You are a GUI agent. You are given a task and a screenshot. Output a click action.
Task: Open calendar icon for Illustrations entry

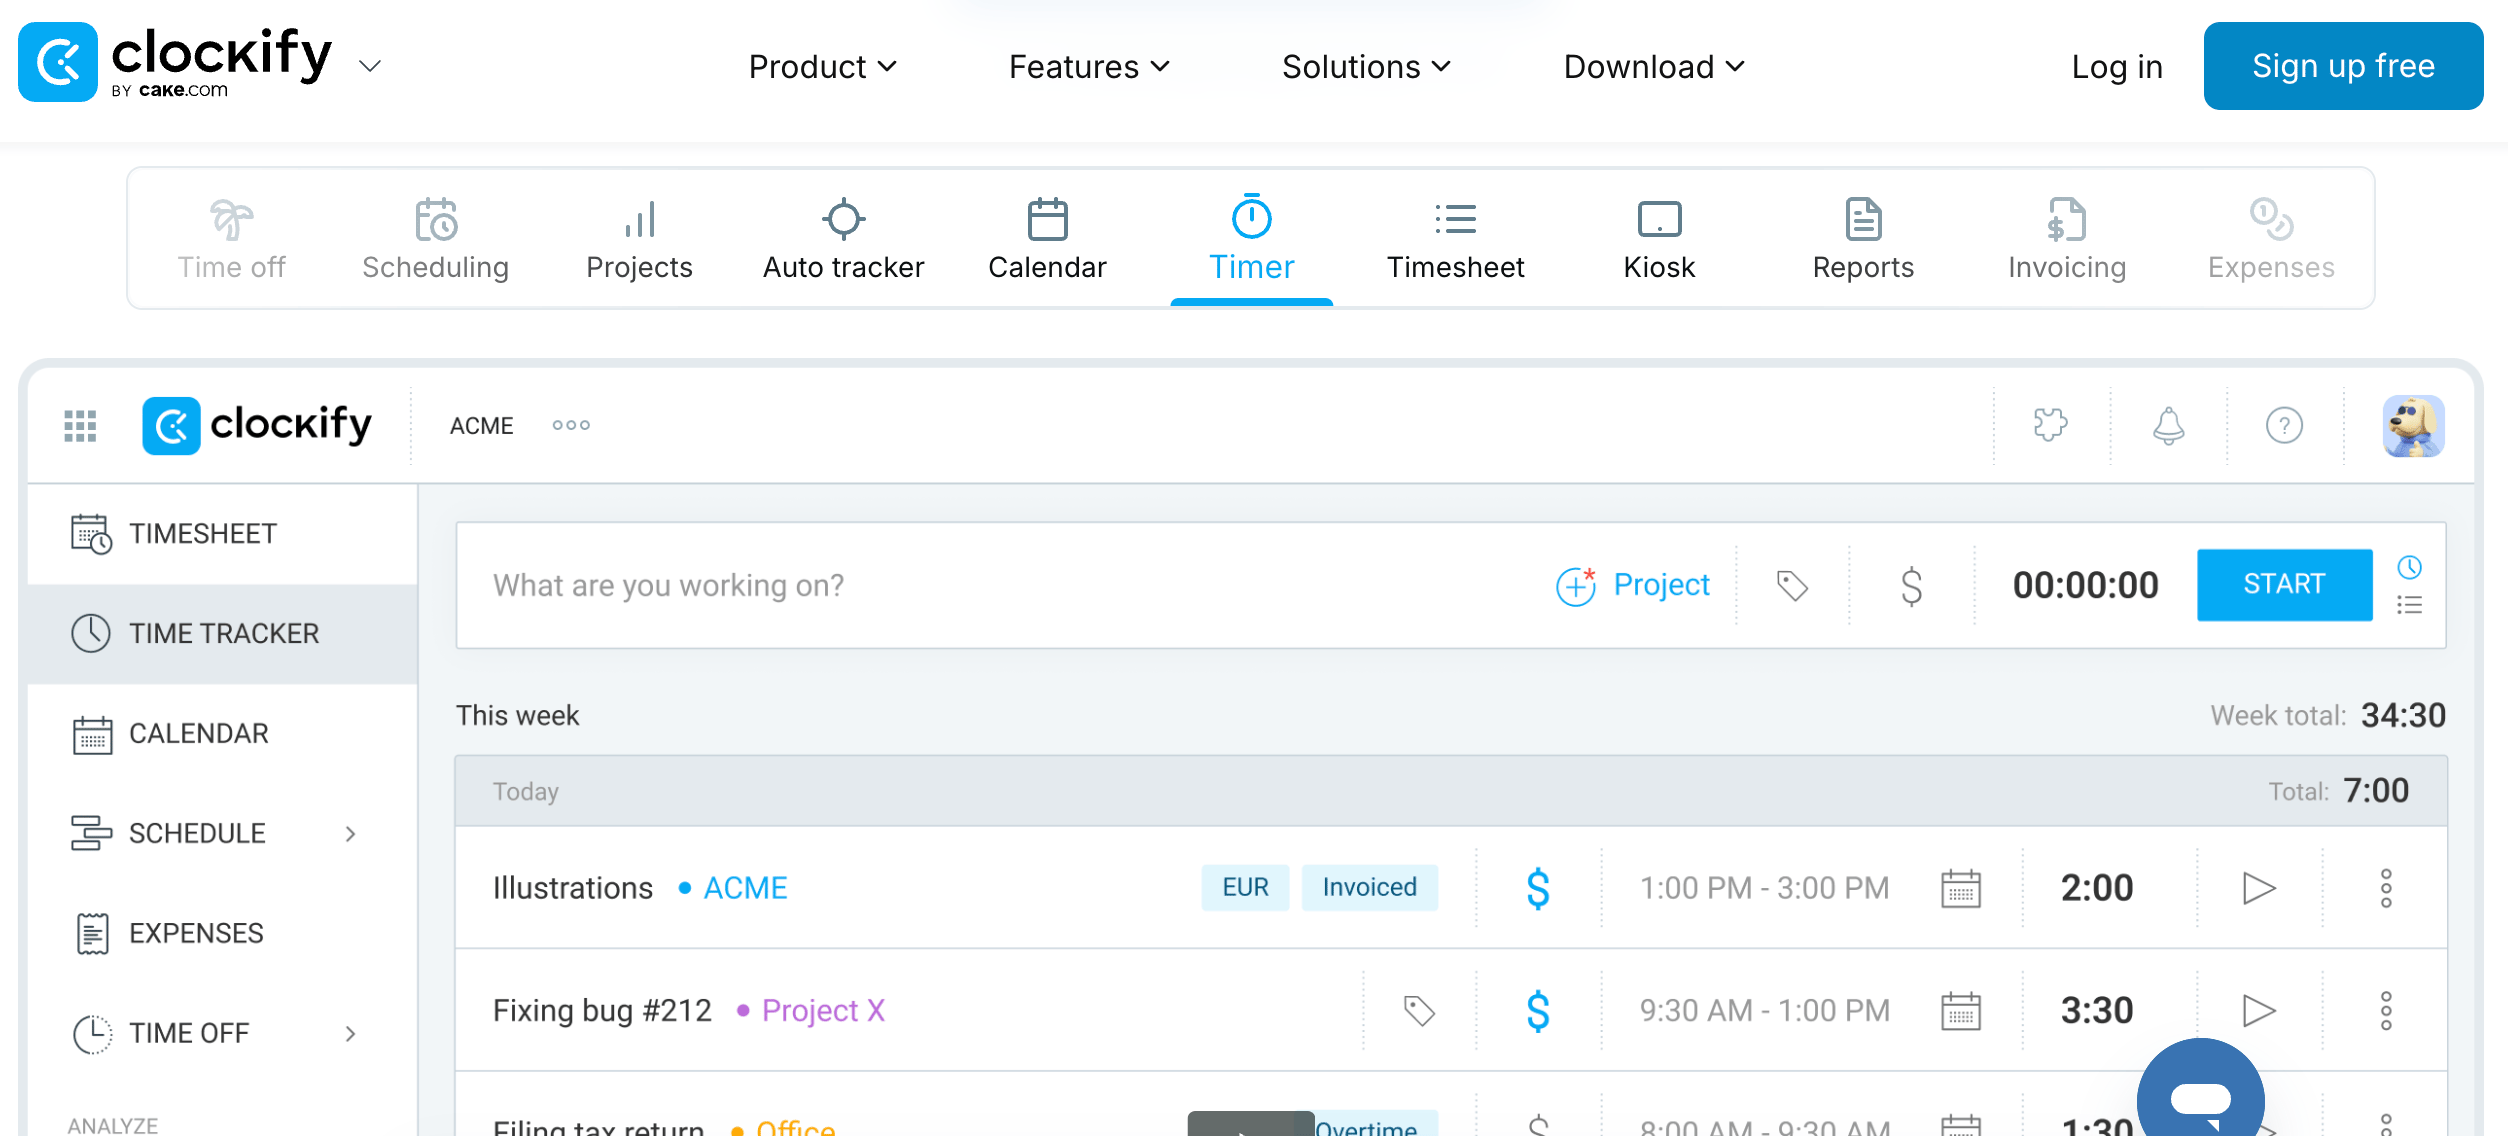[1960, 888]
